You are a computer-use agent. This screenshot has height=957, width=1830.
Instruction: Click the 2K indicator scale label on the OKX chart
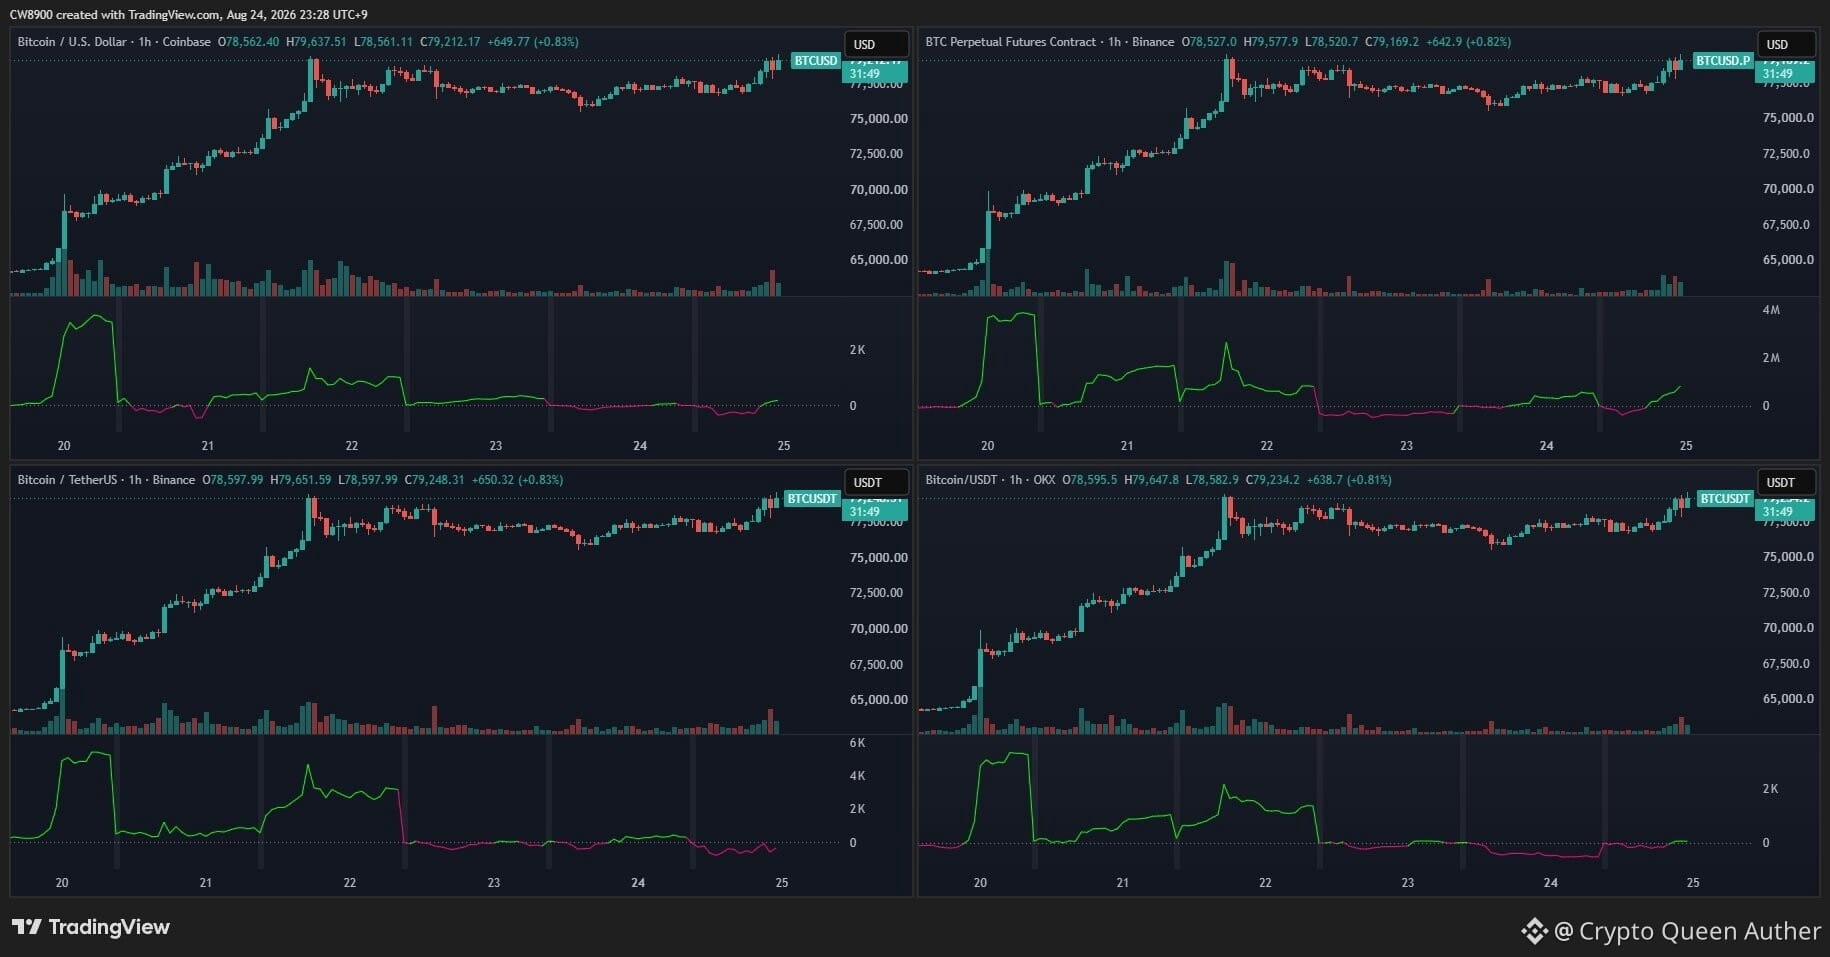pyautogui.click(x=1770, y=789)
